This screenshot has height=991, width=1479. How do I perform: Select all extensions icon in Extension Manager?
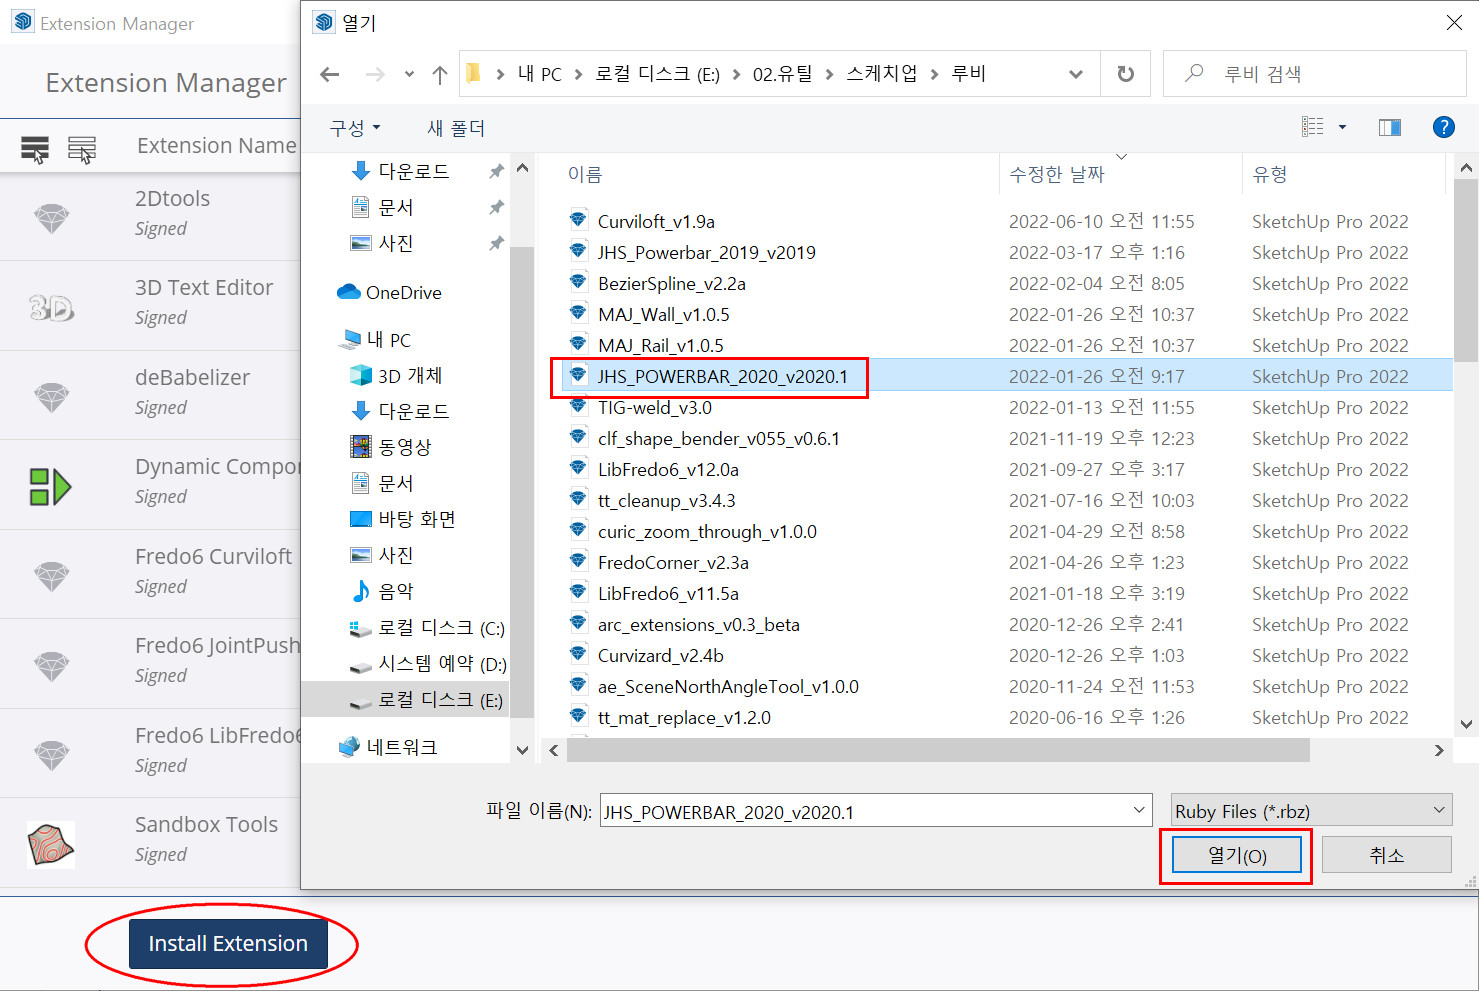(35, 149)
